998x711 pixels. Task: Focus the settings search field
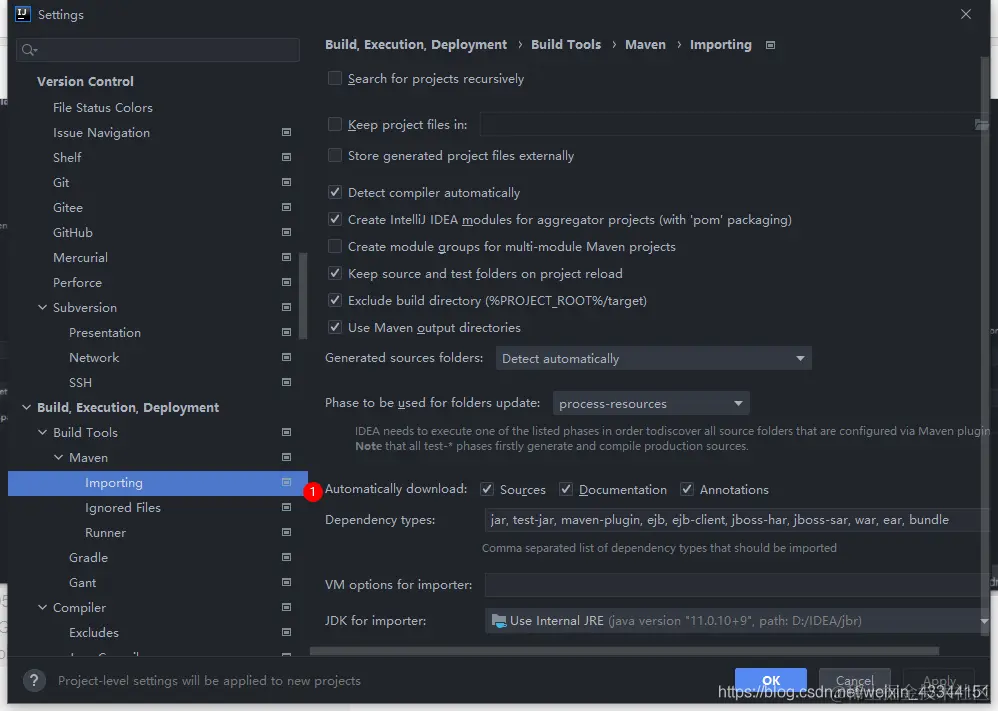coord(158,50)
